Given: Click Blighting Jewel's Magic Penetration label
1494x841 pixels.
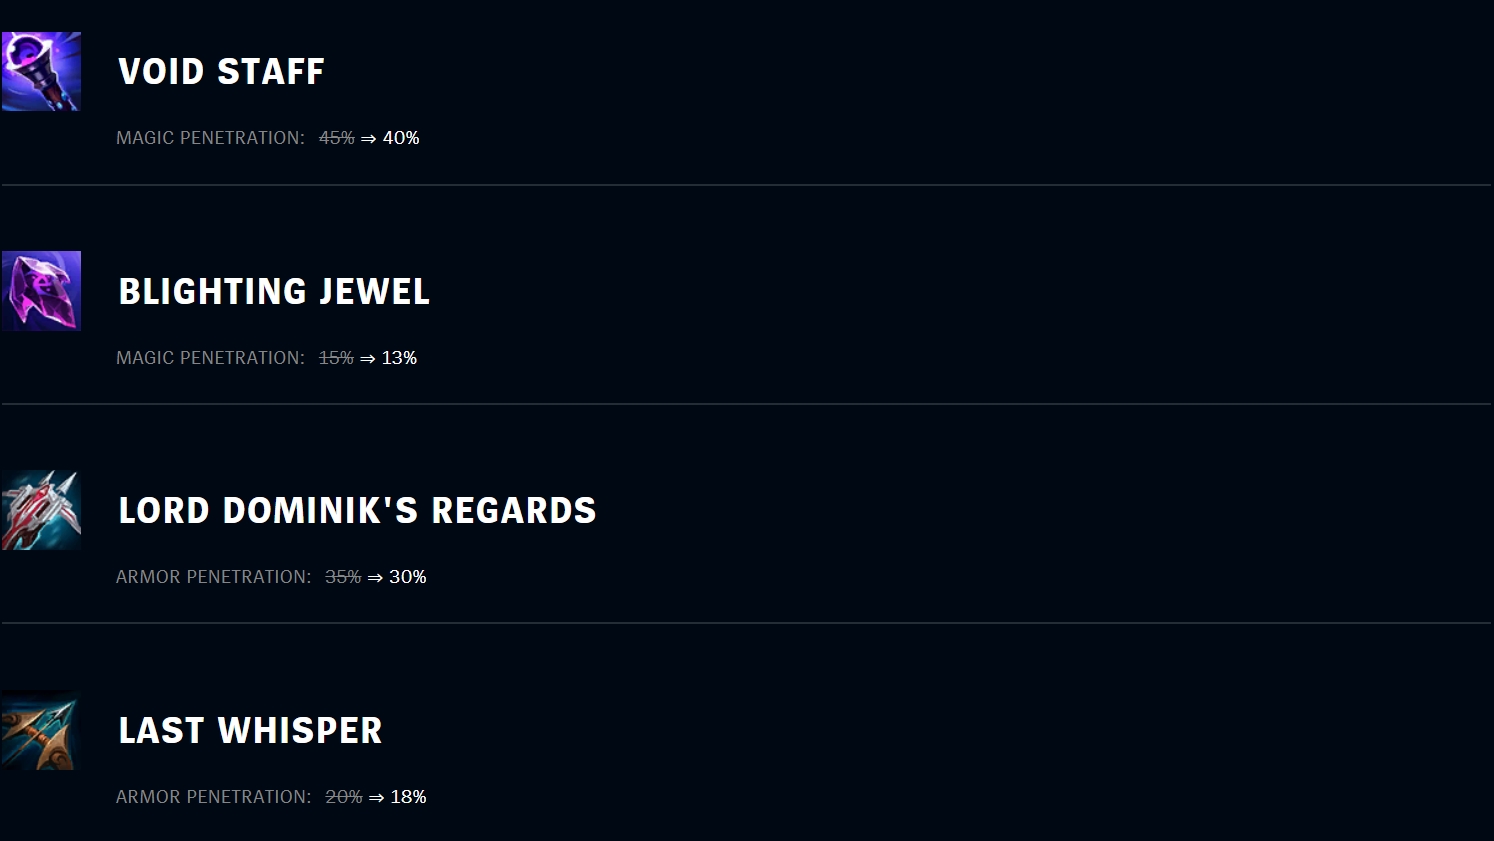Looking at the screenshot, I should coord(210,358).
